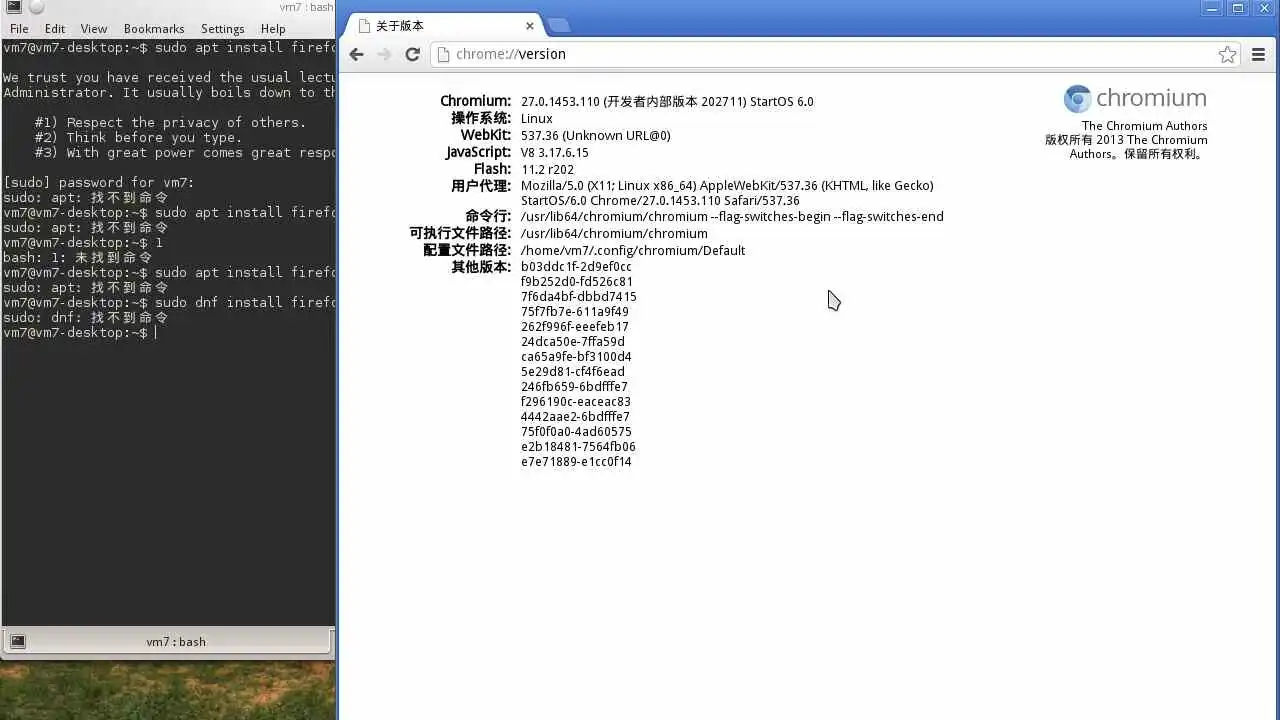Click the 'sudo dnf install' command line in terminal
The image size is (1280, 720).
(x=168, y=302)
